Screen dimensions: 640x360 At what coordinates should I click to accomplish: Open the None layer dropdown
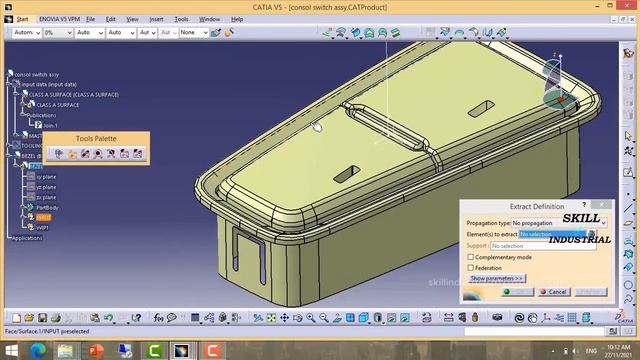point(193,32)
